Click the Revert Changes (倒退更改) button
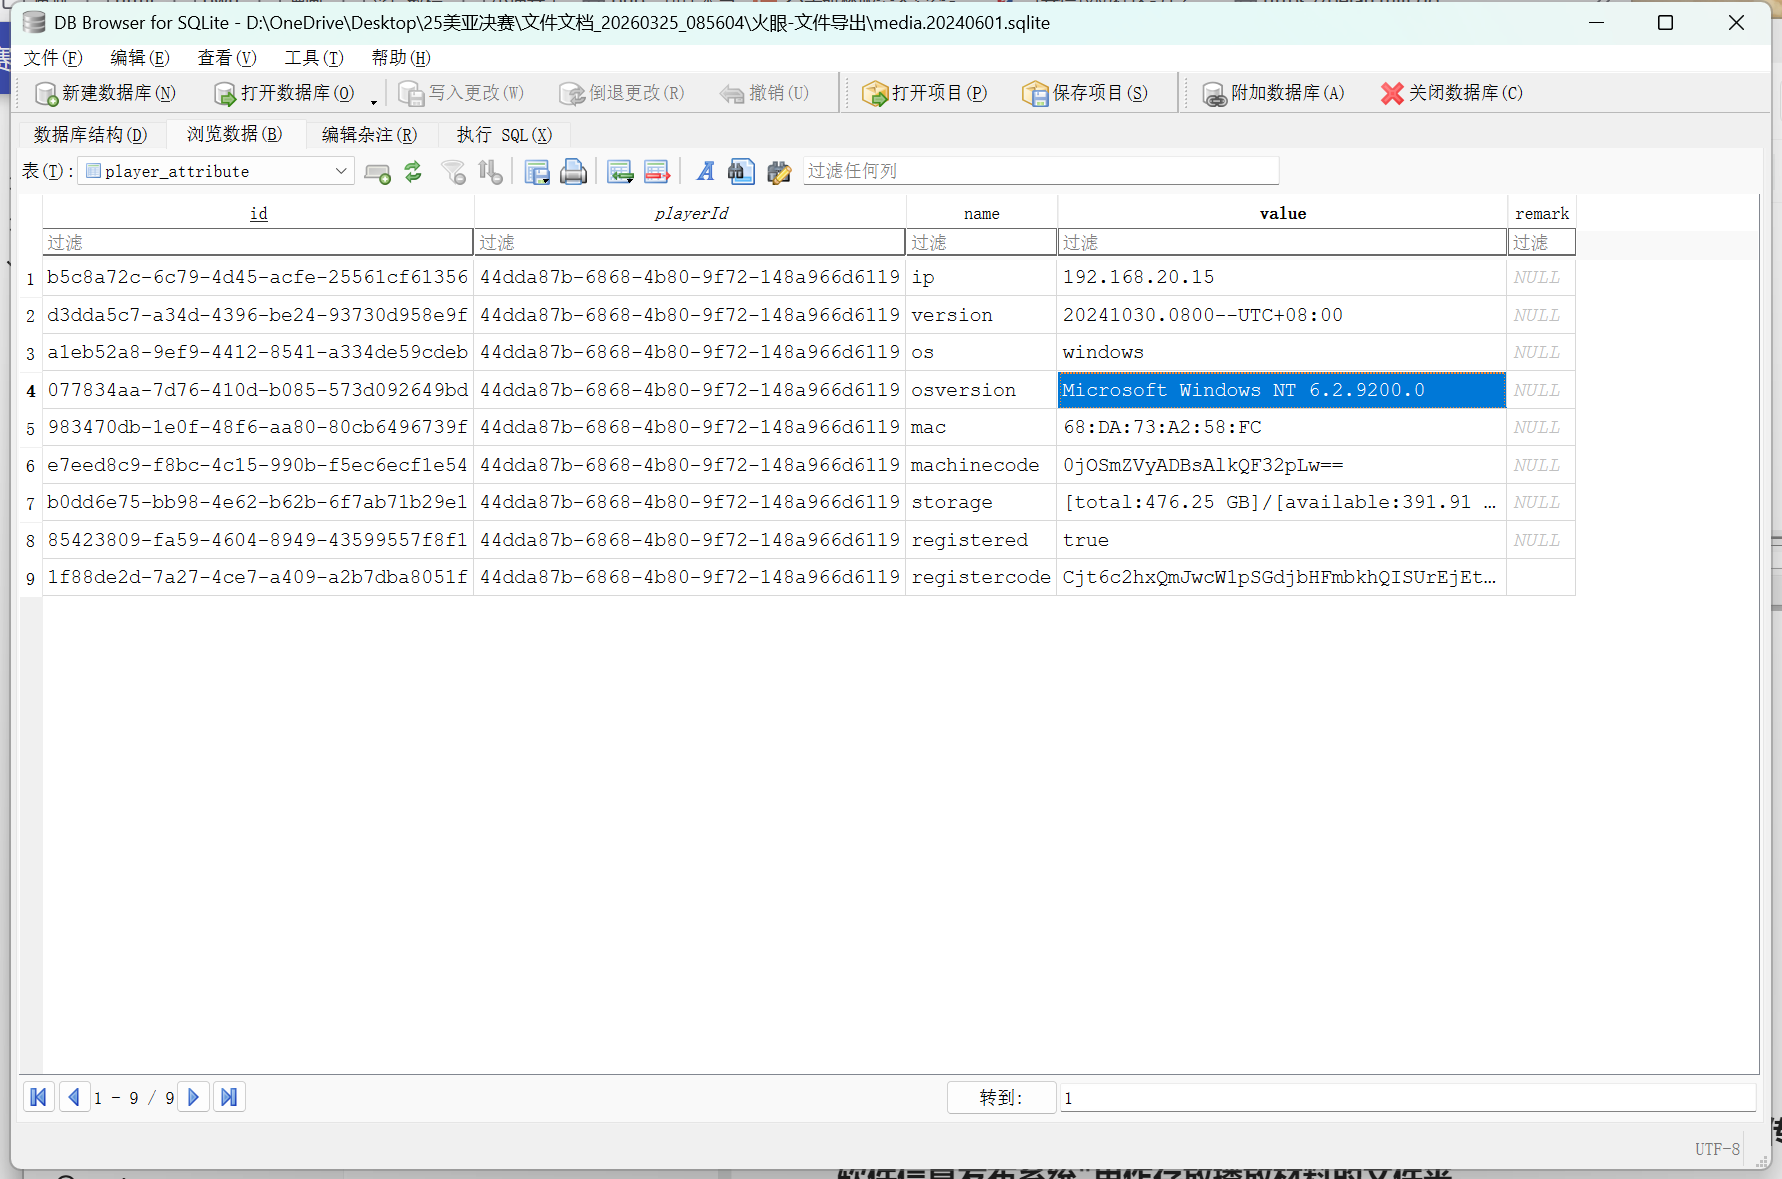1782x1179 pixels. 622,93
